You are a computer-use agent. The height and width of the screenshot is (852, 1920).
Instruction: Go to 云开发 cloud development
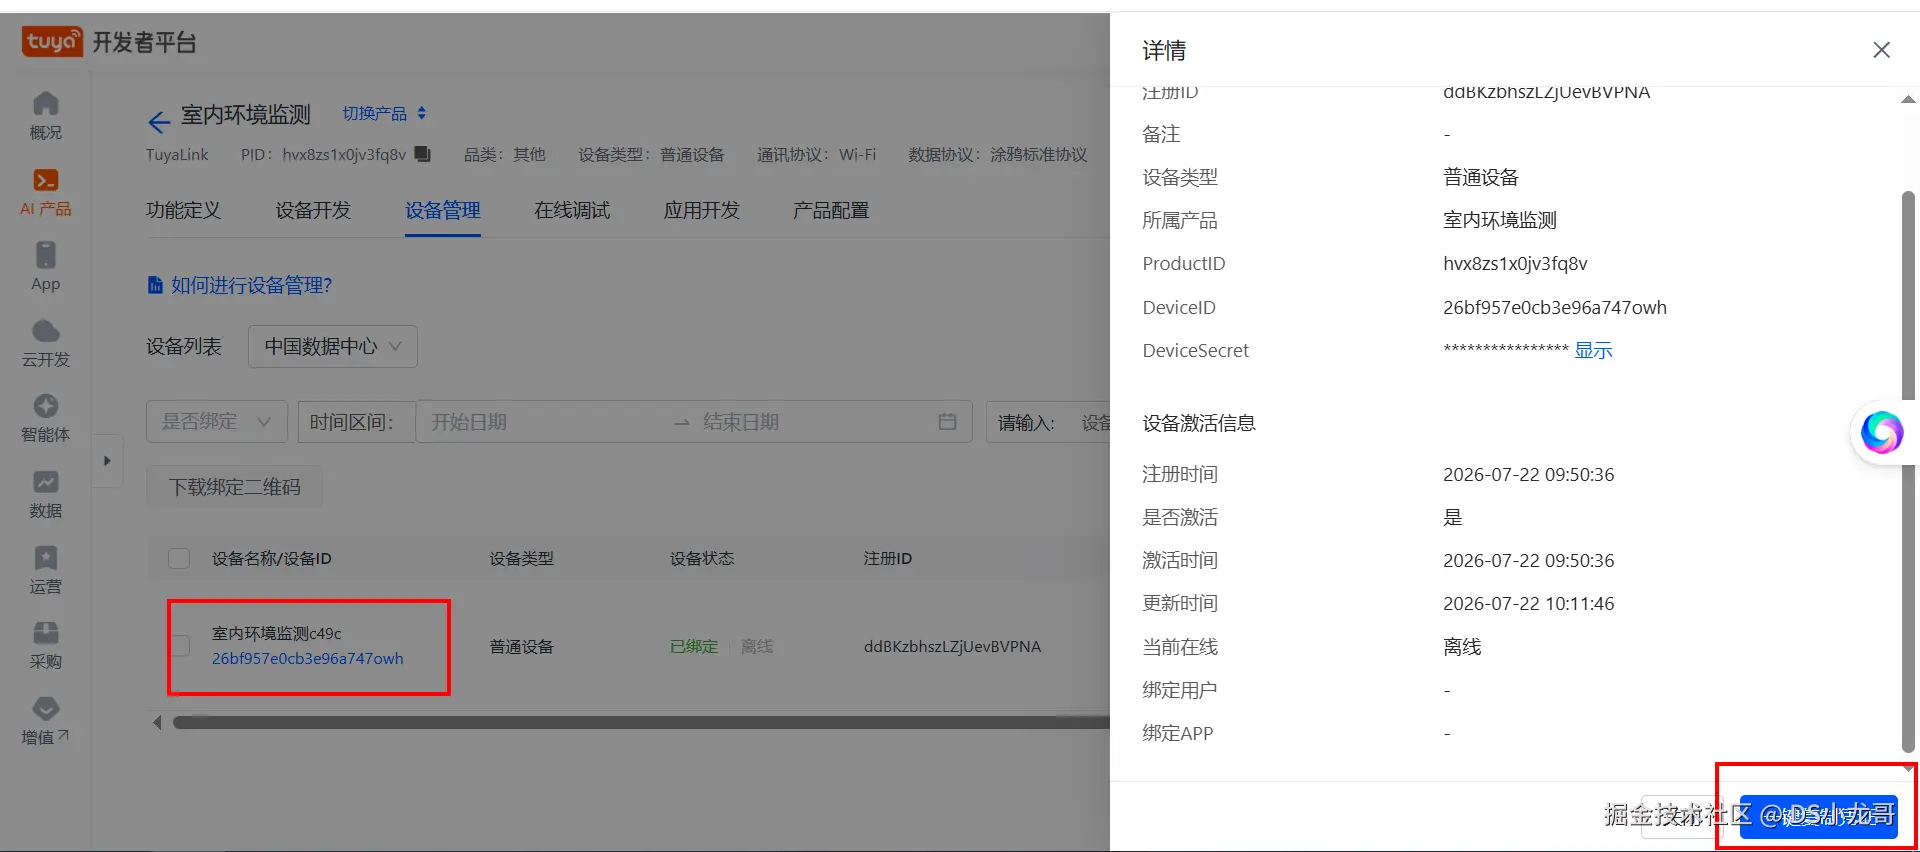click(45, 343)
